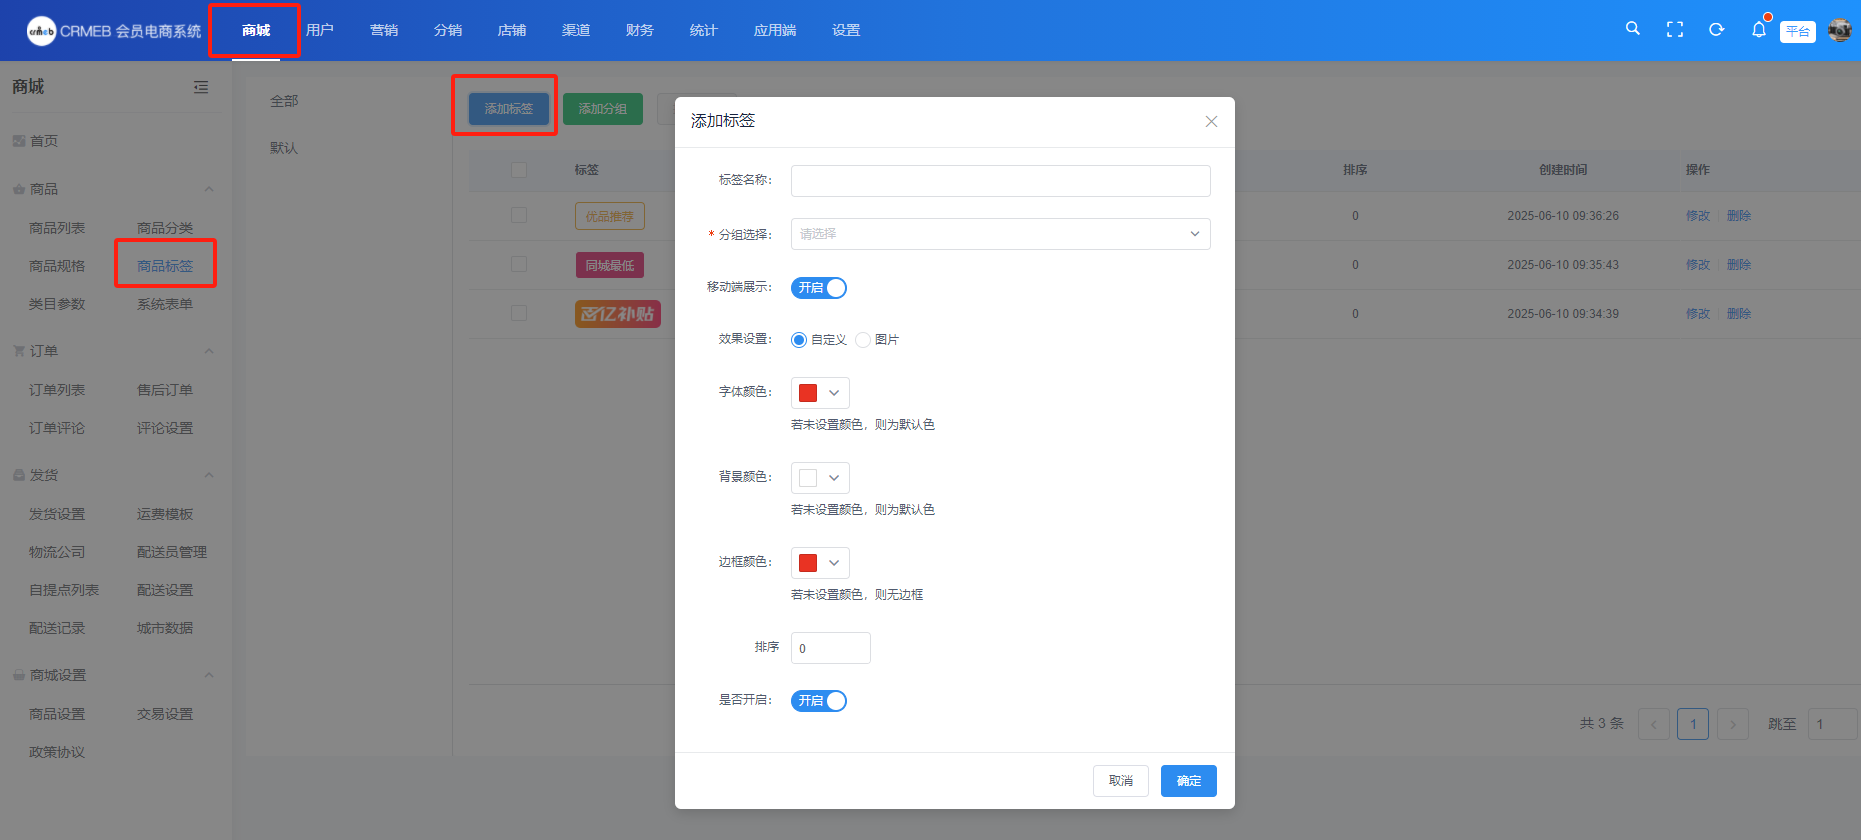The image size is (1861, 840).
Task: Open the 分组选择 dropdown
Action: [x=1000, y=234]
